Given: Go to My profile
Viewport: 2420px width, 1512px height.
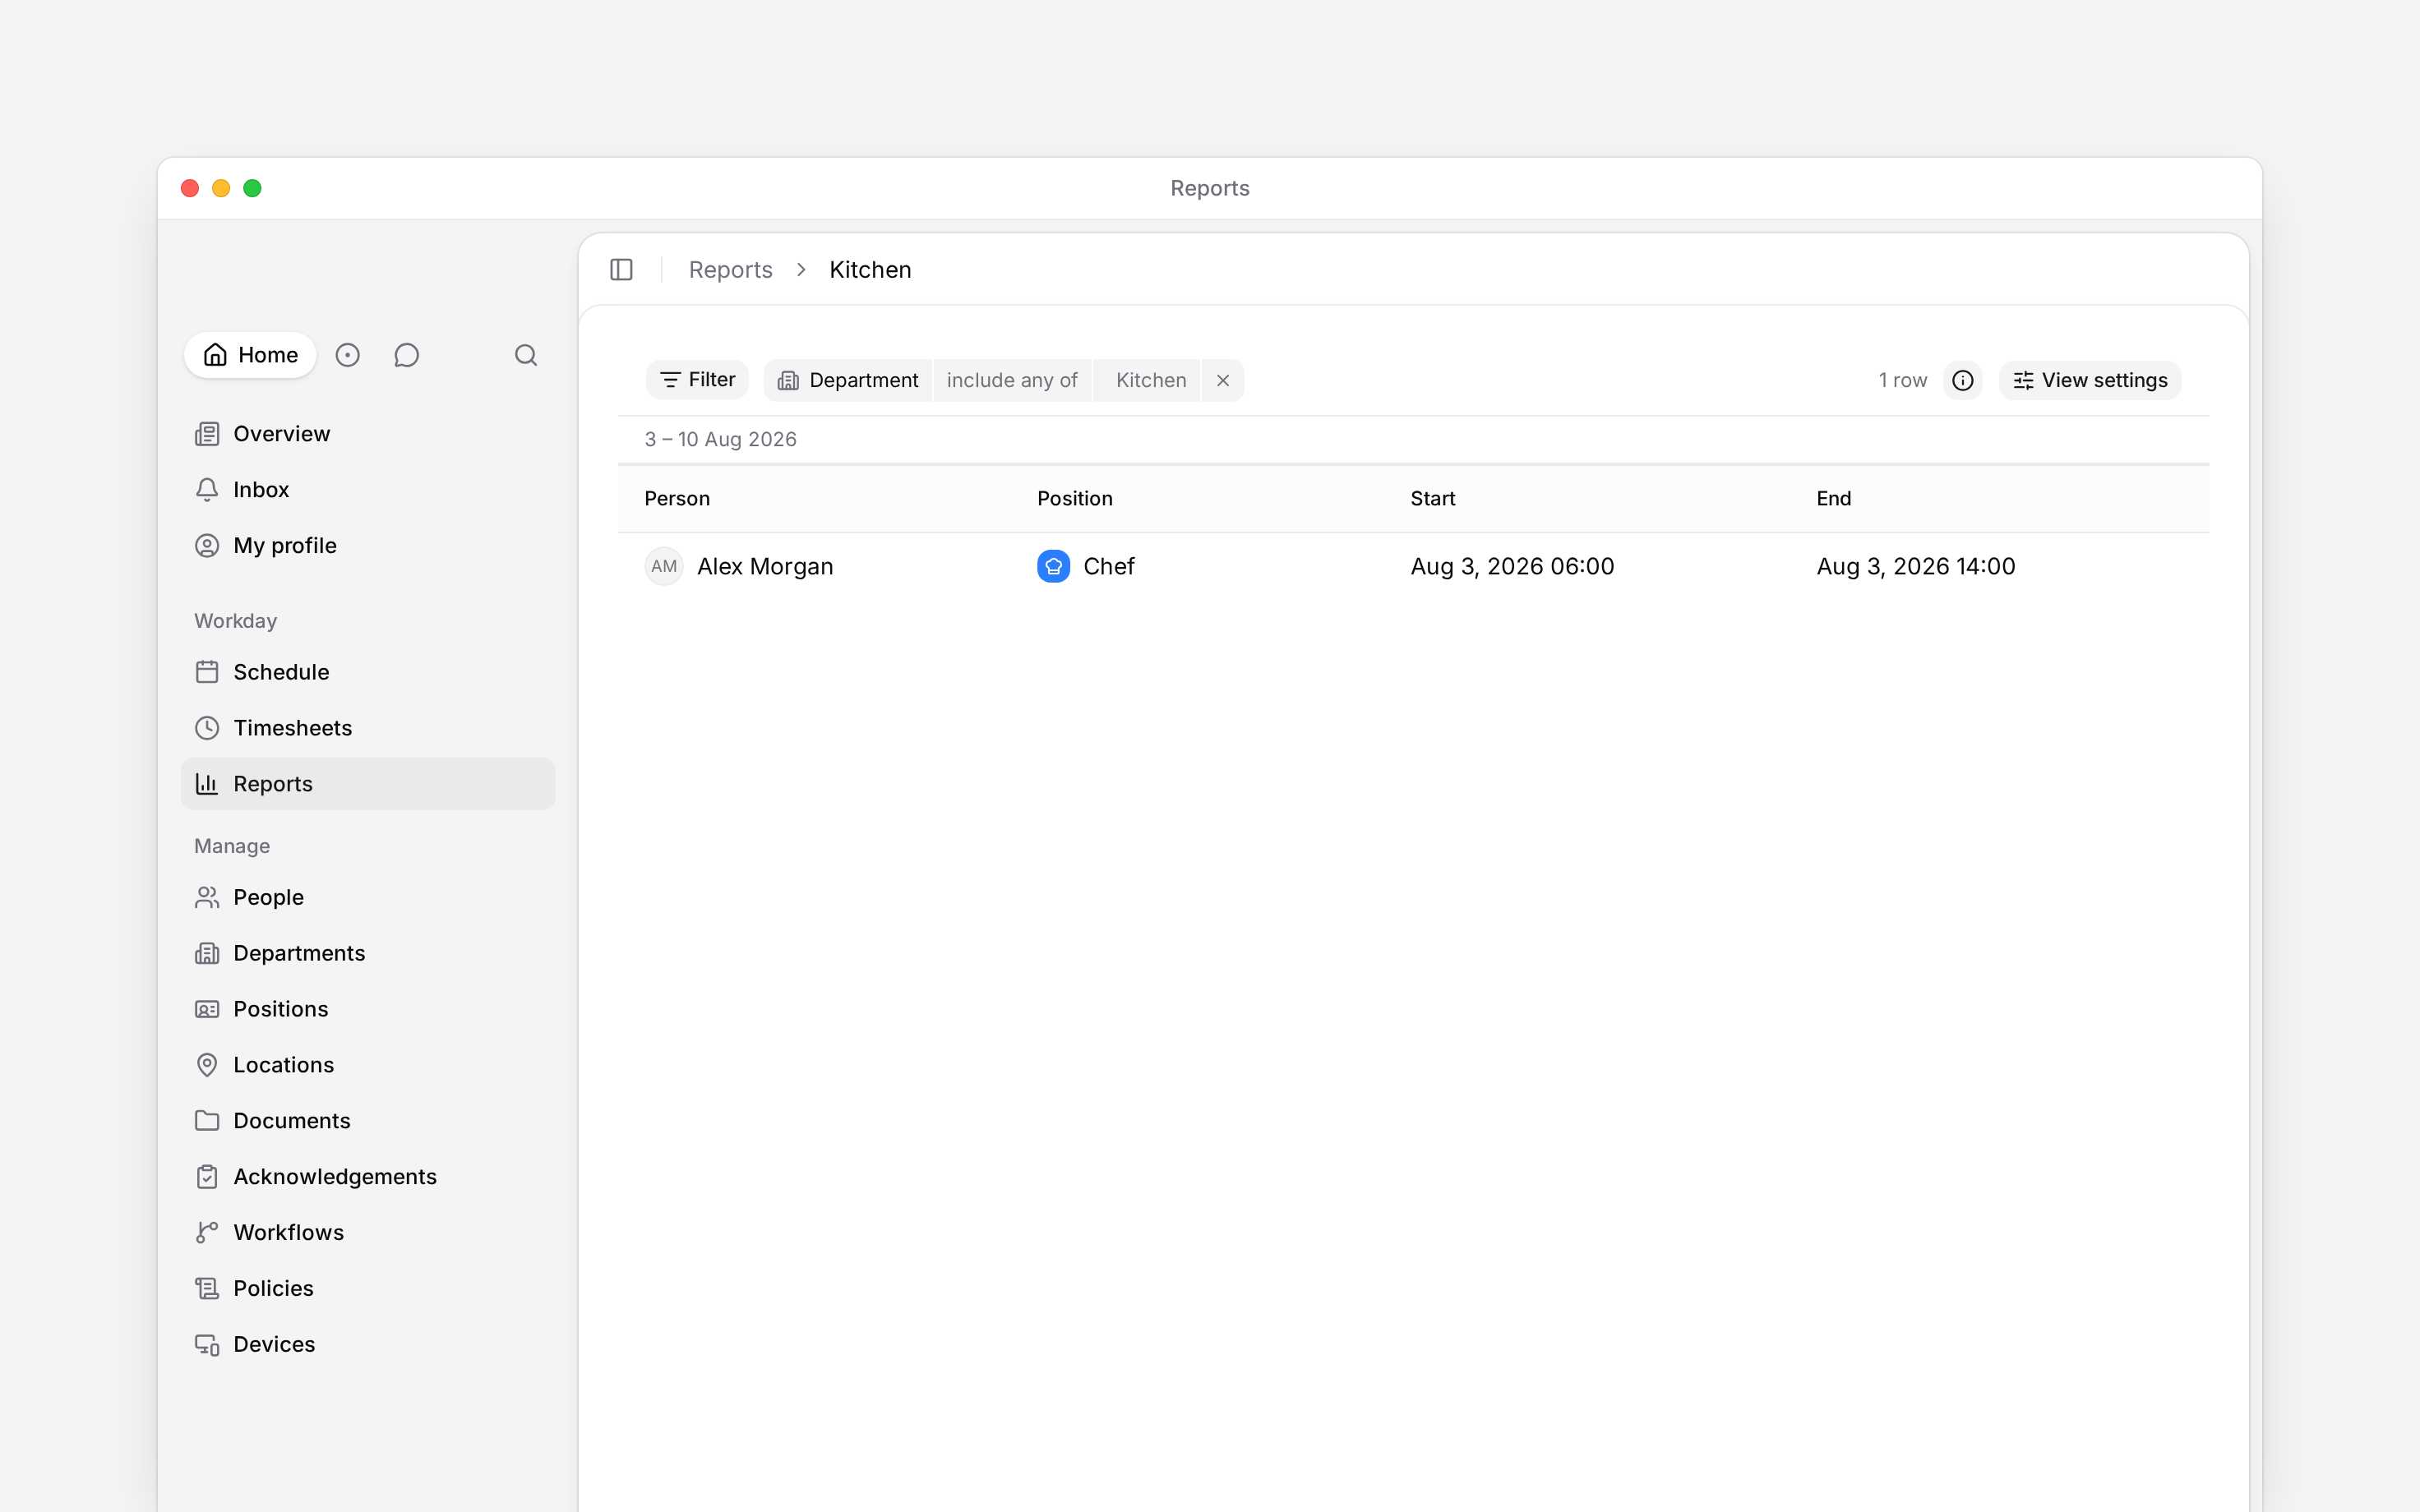Looking at the screenshot, I should (368, 546).
